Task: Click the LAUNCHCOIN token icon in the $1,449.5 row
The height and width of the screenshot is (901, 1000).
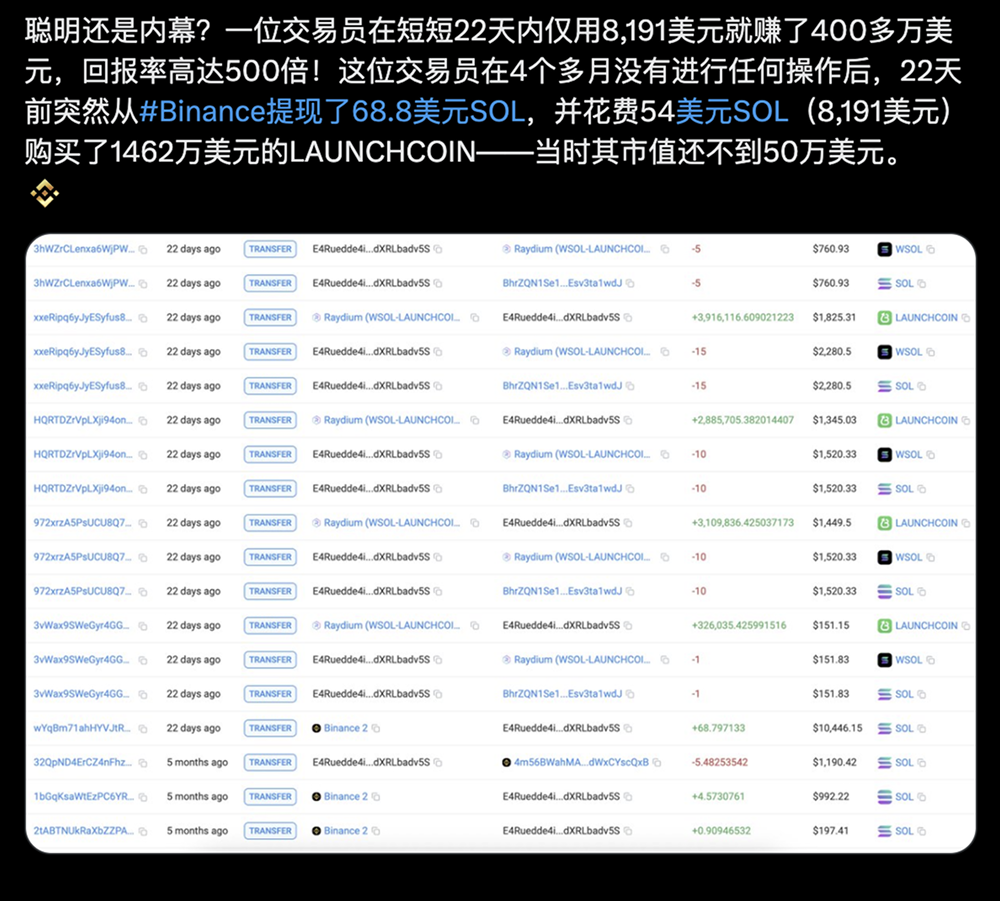Action: coord(885,523)
